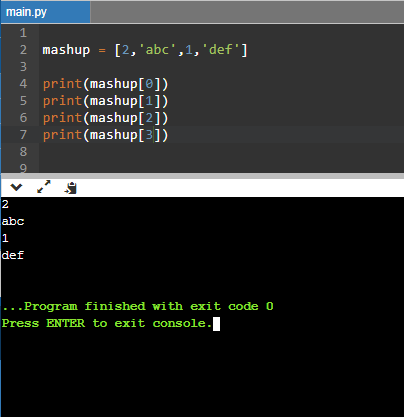Click line number 7 in the gutter

pyautogui.click(x=23, y=135)
